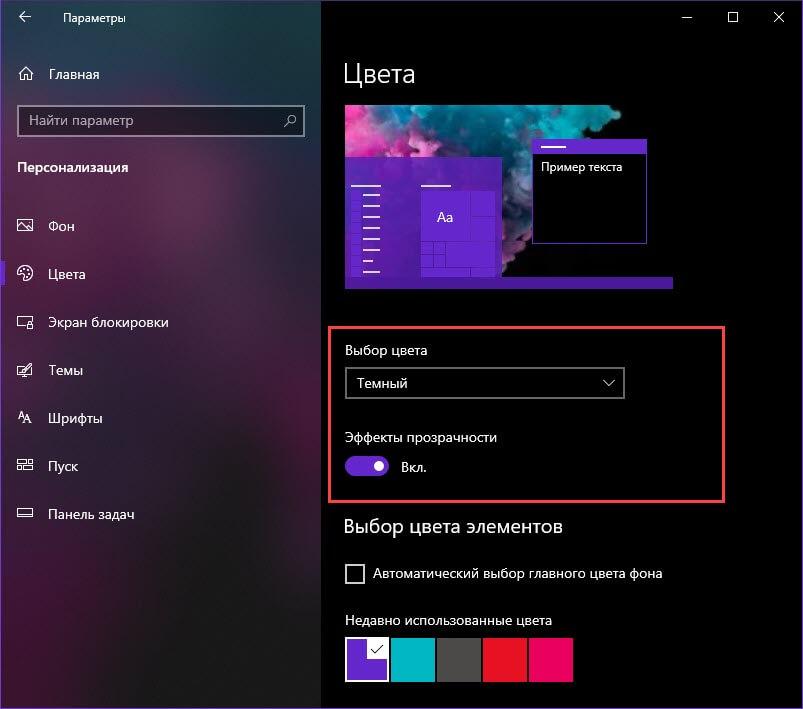Open the Темы section
Viewport: 803px width, 709px height.
(x=160, y=370)
